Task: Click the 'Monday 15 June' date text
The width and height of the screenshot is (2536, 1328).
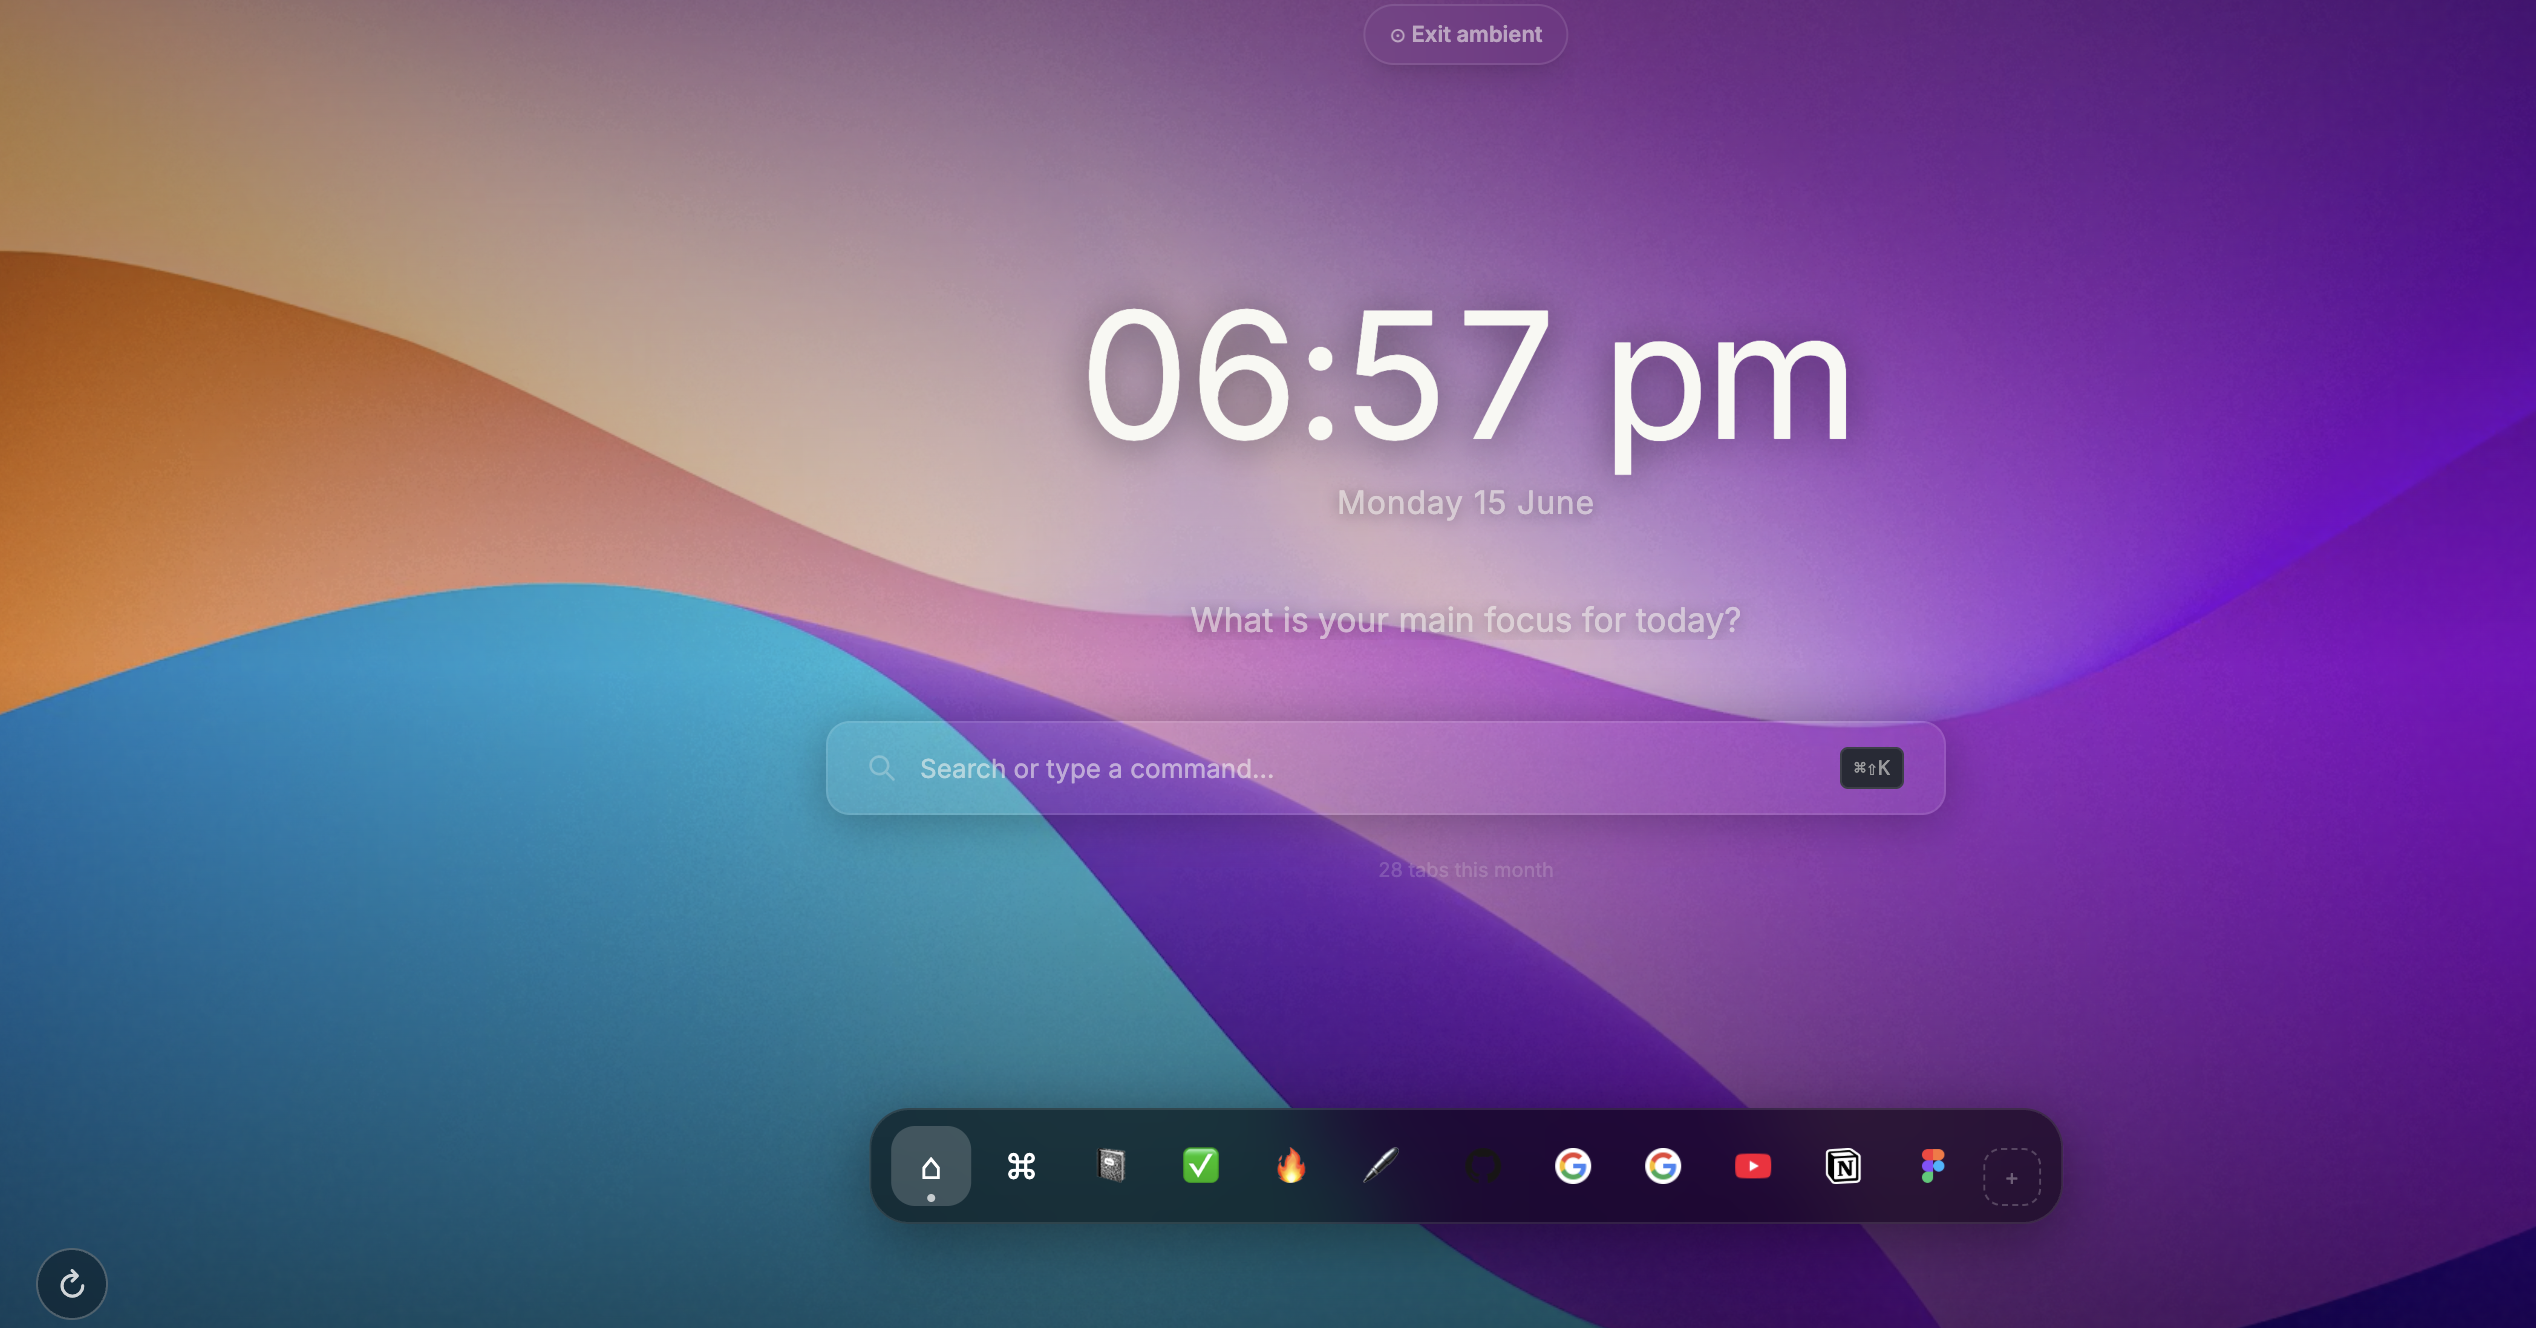Action: coord(1465,502)
